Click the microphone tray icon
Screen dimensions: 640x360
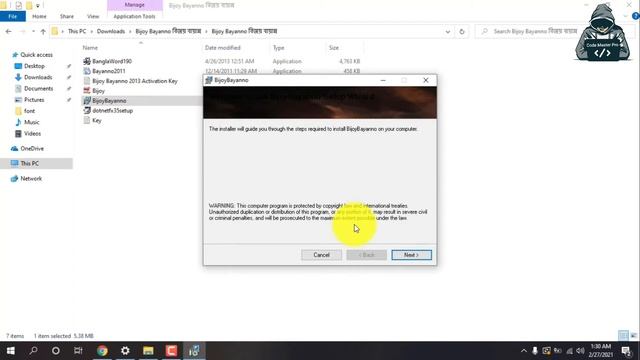point(535,351)
